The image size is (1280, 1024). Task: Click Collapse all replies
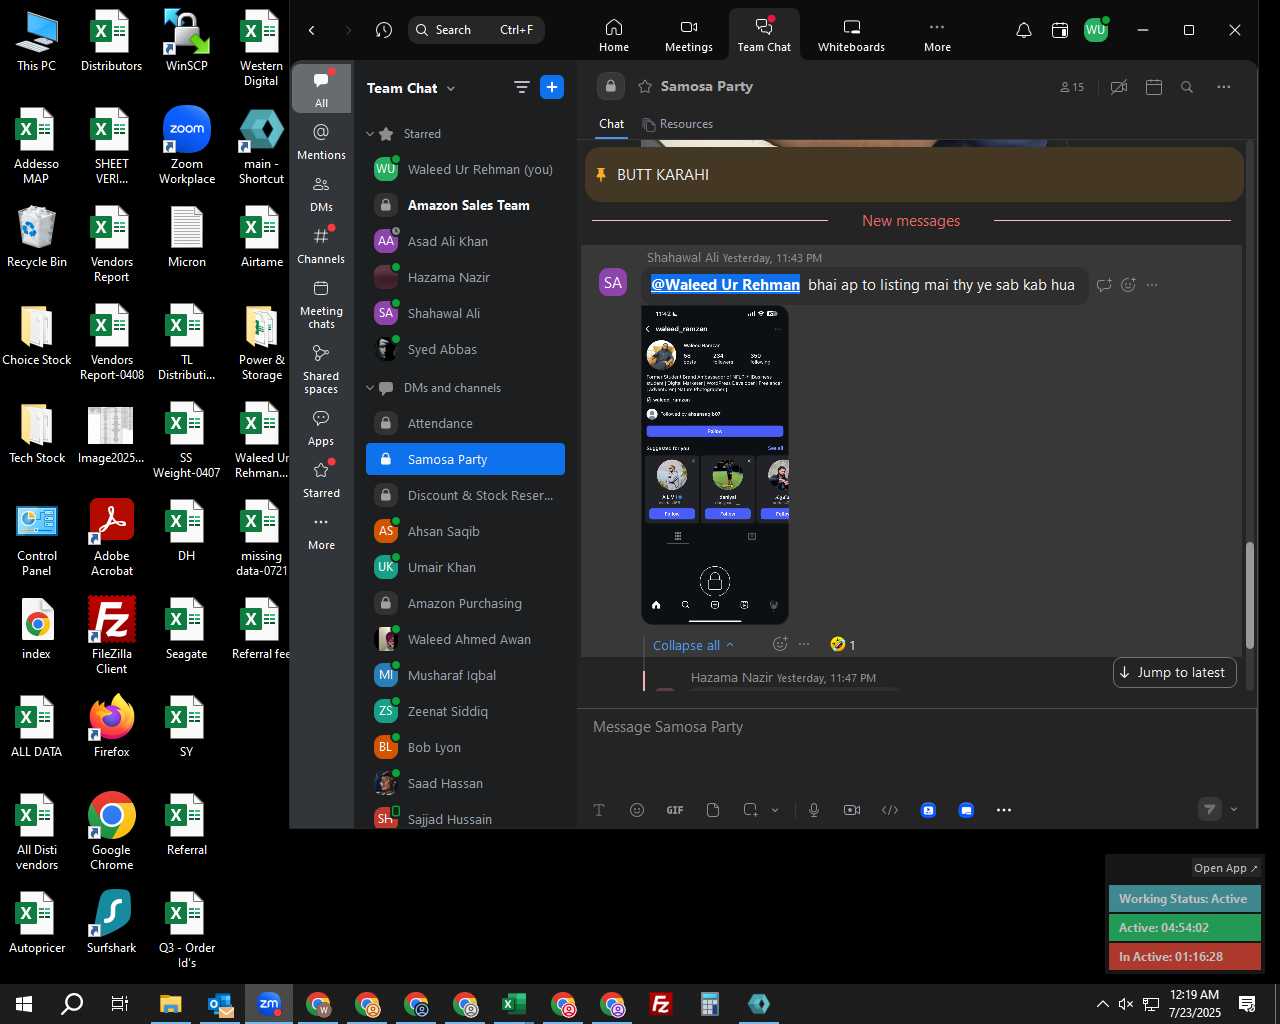pos(693,645)
